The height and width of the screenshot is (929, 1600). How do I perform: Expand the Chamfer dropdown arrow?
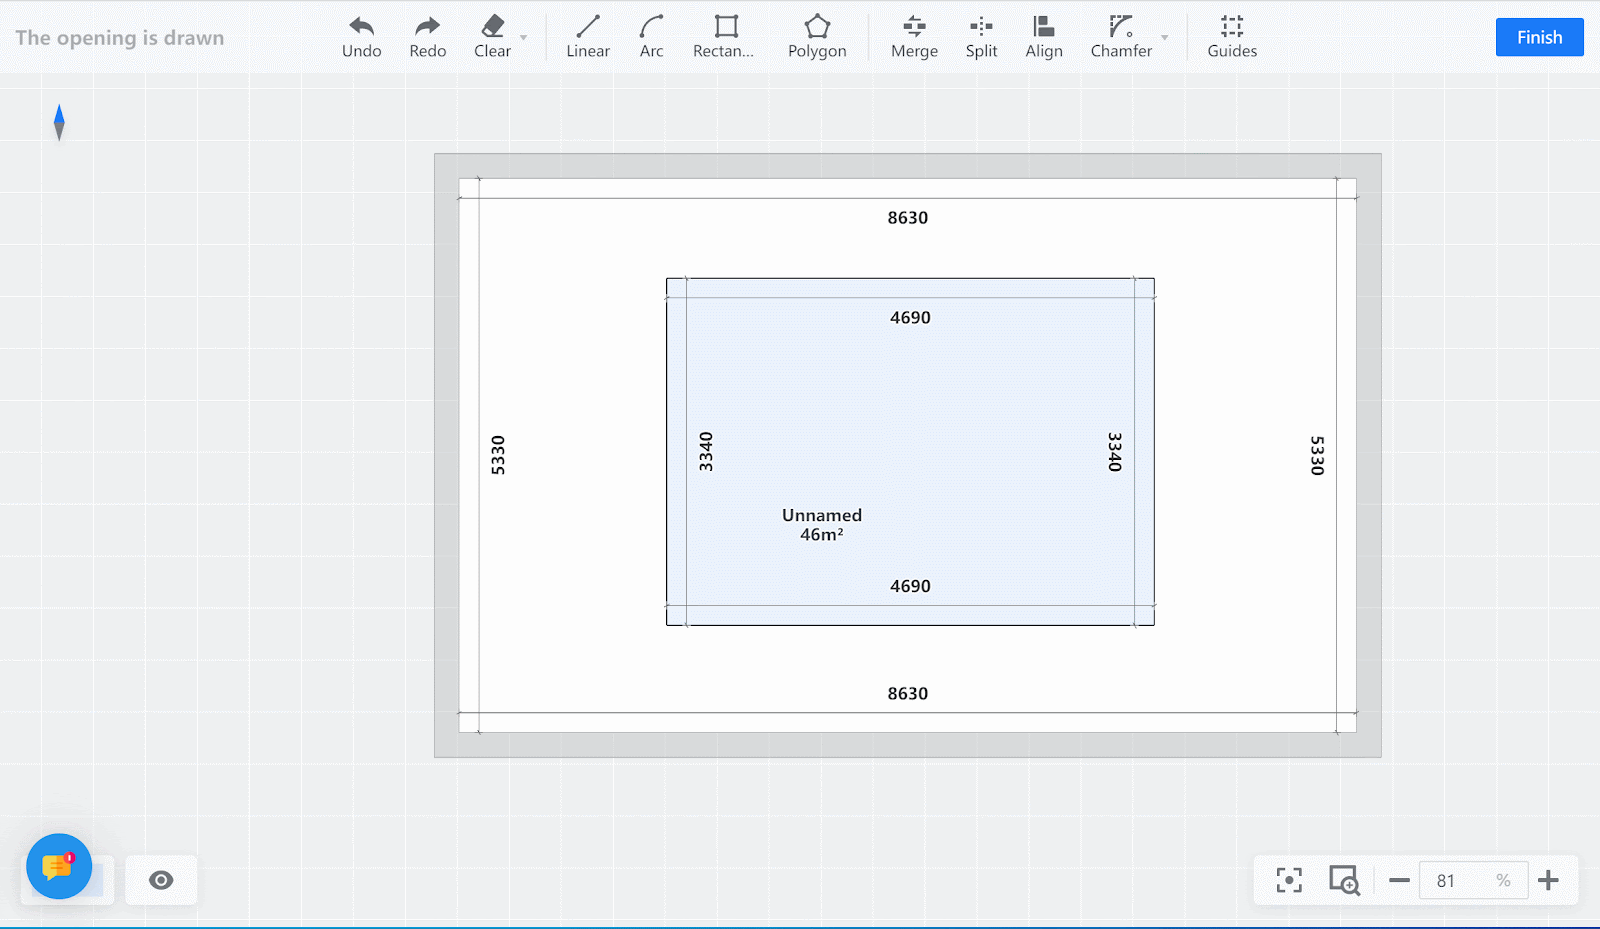click(1164, 38)
